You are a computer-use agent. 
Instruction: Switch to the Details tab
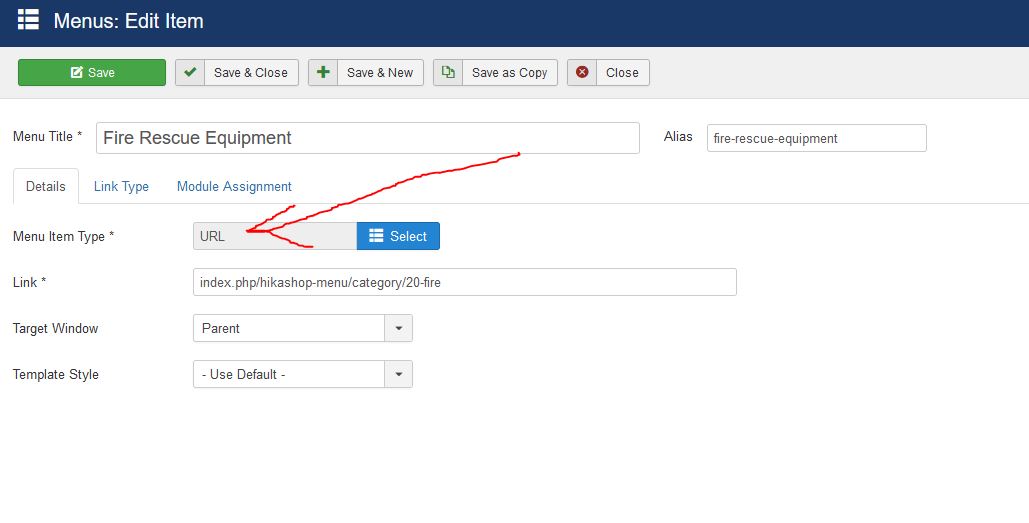(46, 186)
